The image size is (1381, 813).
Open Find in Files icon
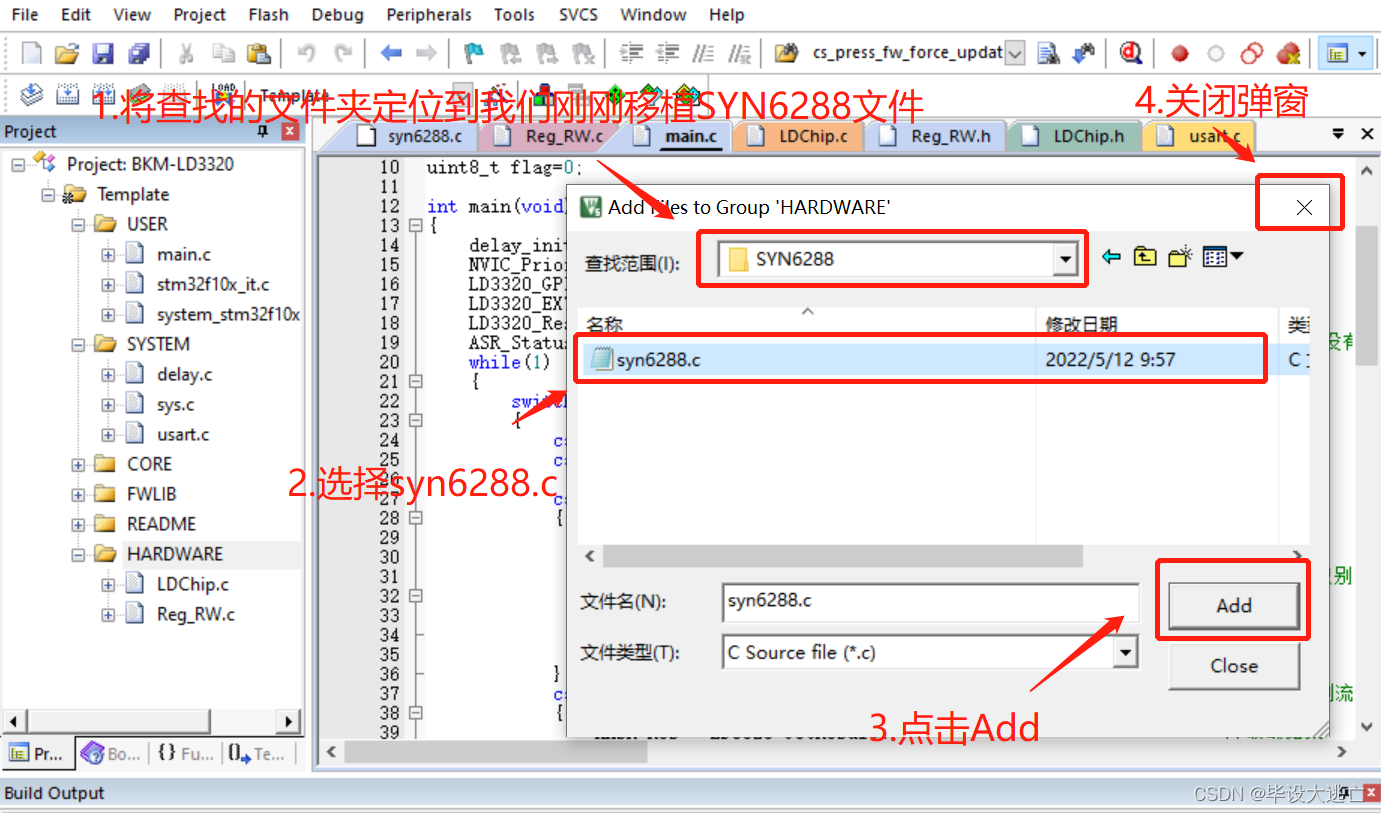coord(787,53)
